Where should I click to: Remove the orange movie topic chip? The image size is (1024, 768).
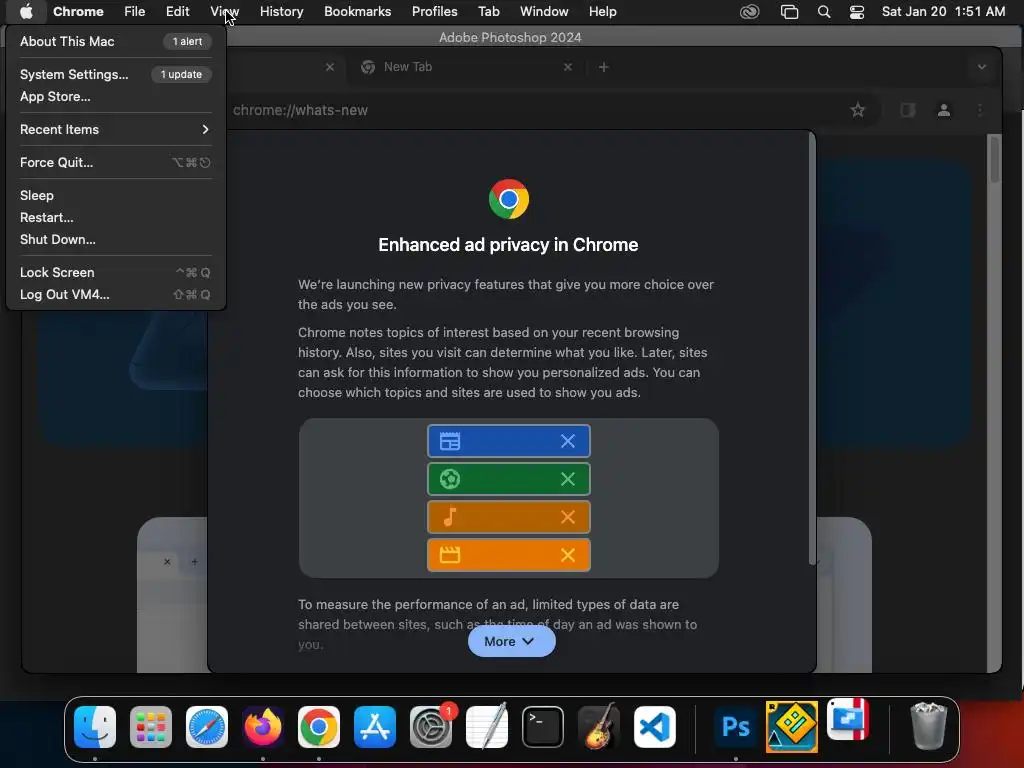coord(568,554)
